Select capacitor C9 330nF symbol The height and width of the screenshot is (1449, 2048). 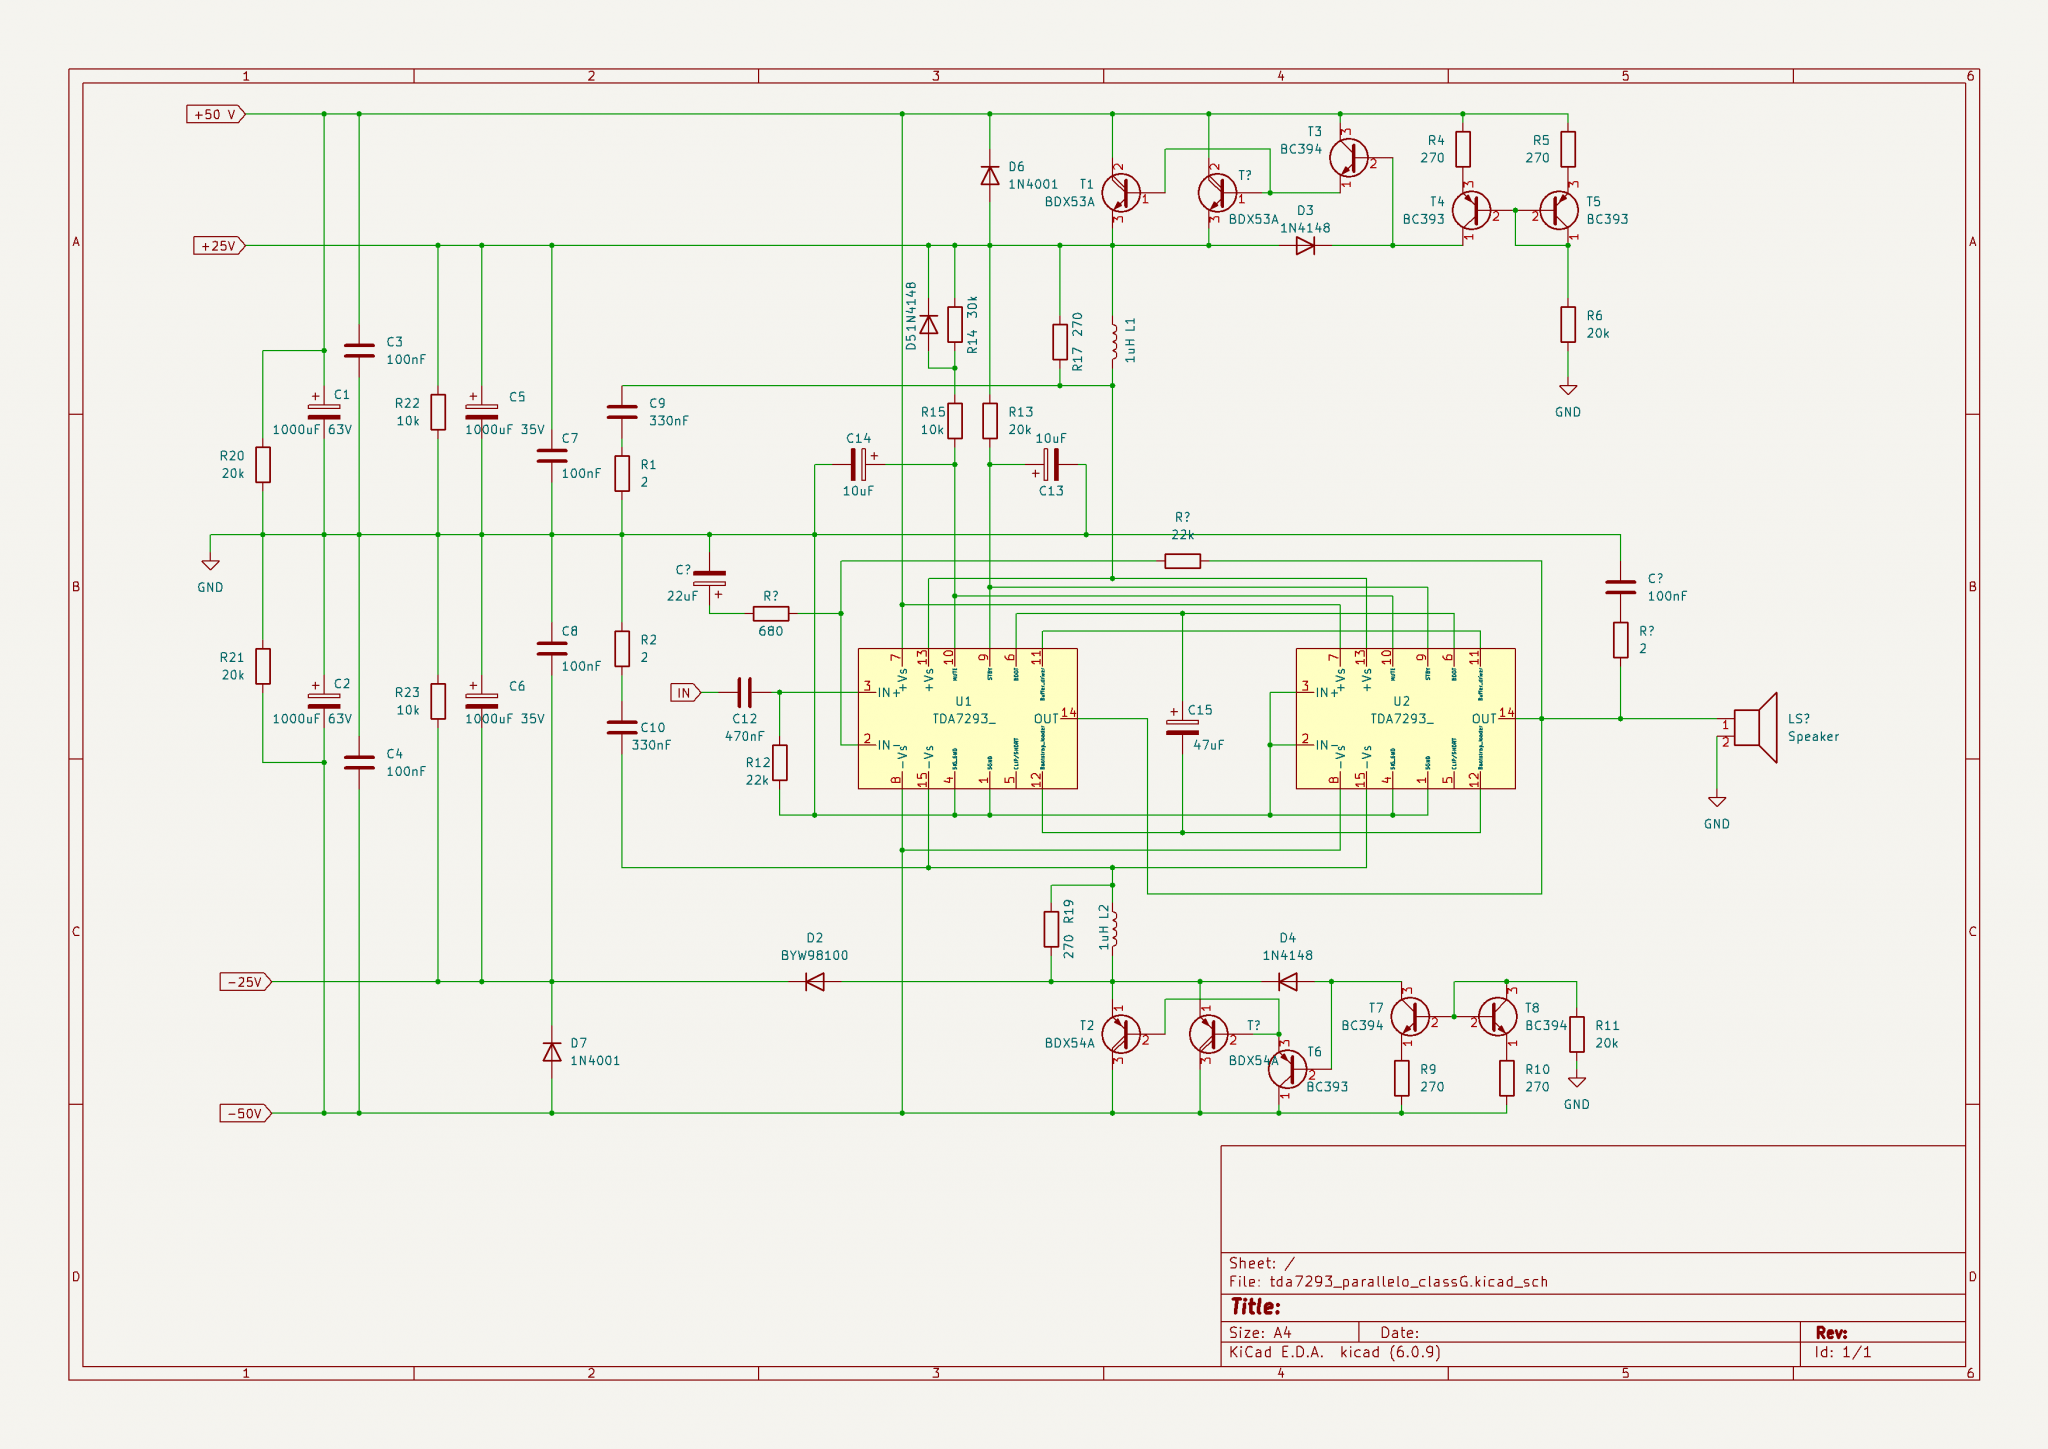621,412
